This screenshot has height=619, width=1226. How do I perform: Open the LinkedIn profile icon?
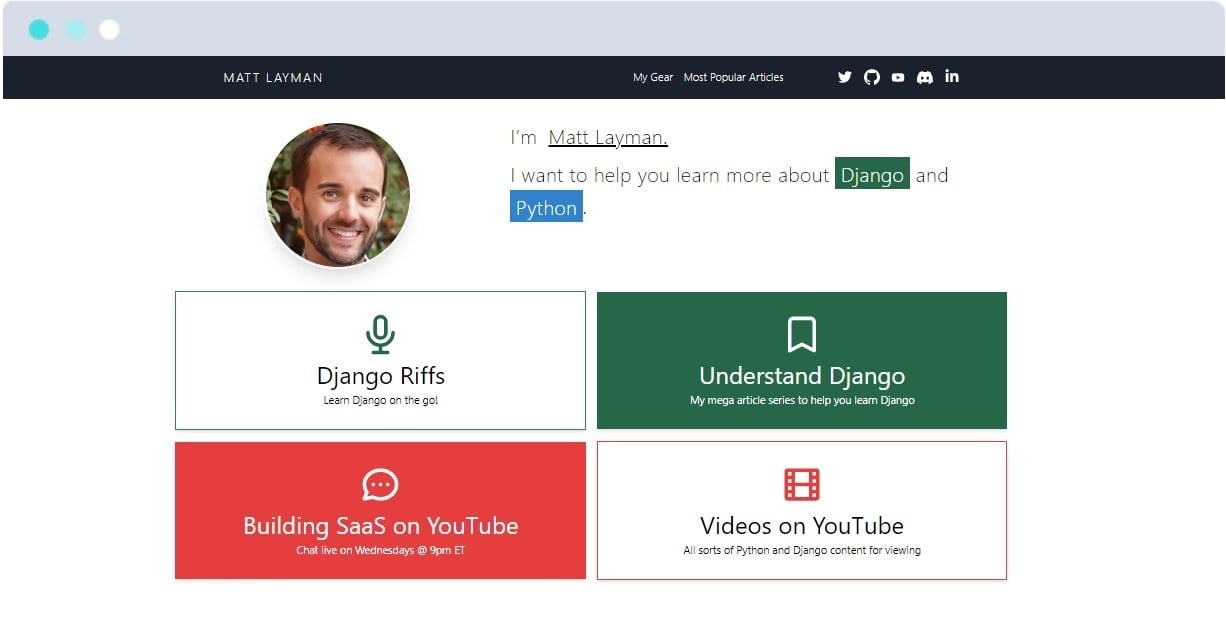coord(952,77)
